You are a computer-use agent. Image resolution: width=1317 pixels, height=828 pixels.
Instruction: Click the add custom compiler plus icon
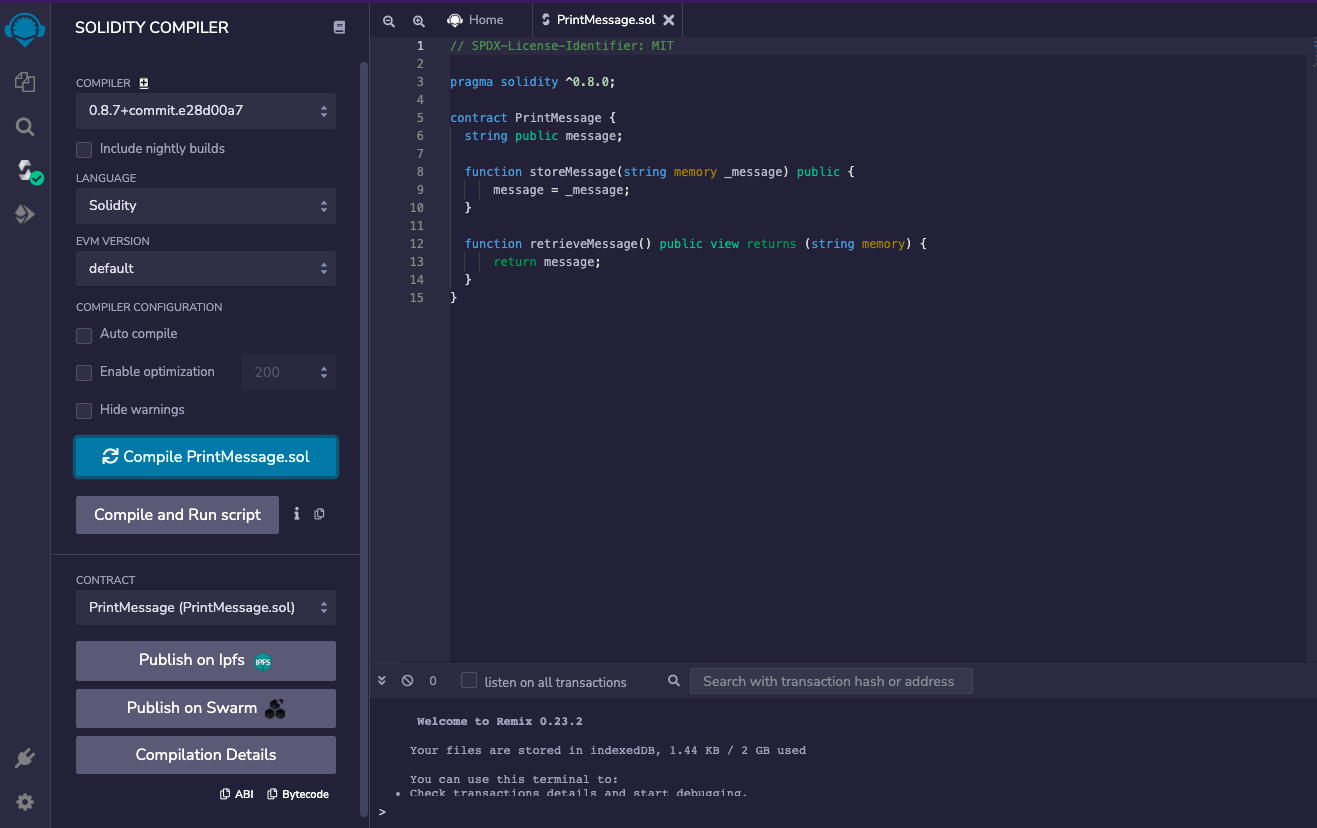coord(144,83)
